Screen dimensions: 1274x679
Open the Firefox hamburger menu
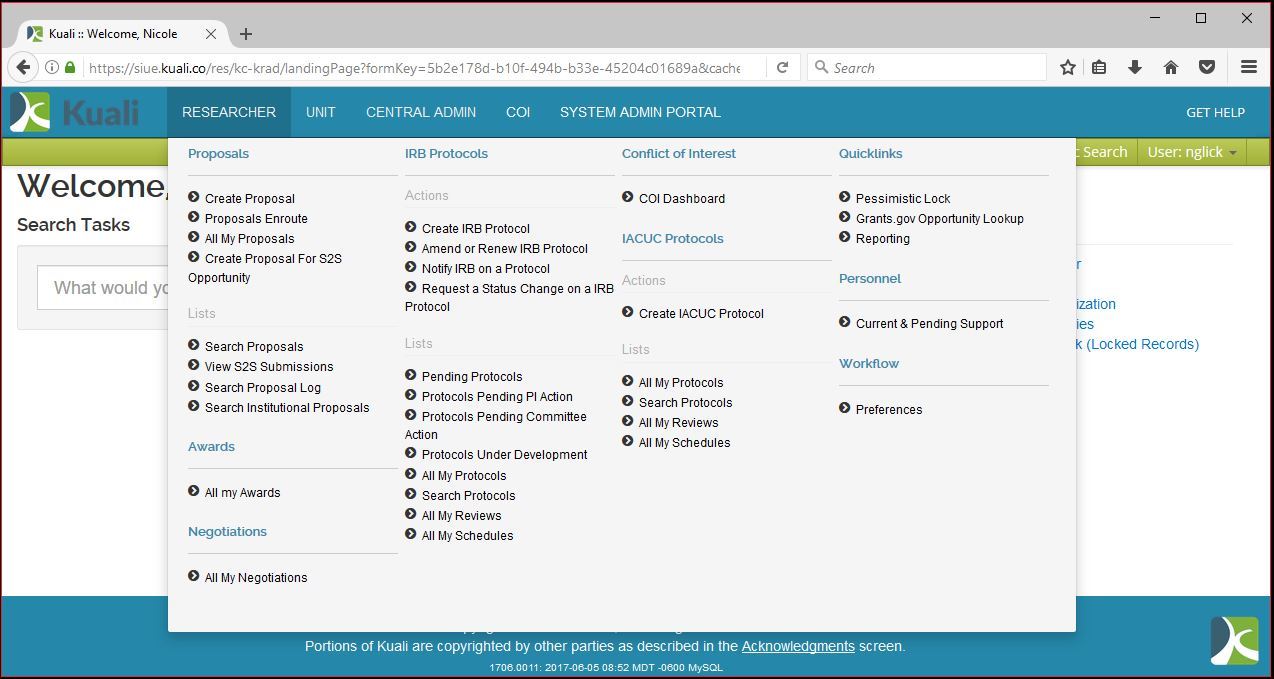tap(1248, 67)
